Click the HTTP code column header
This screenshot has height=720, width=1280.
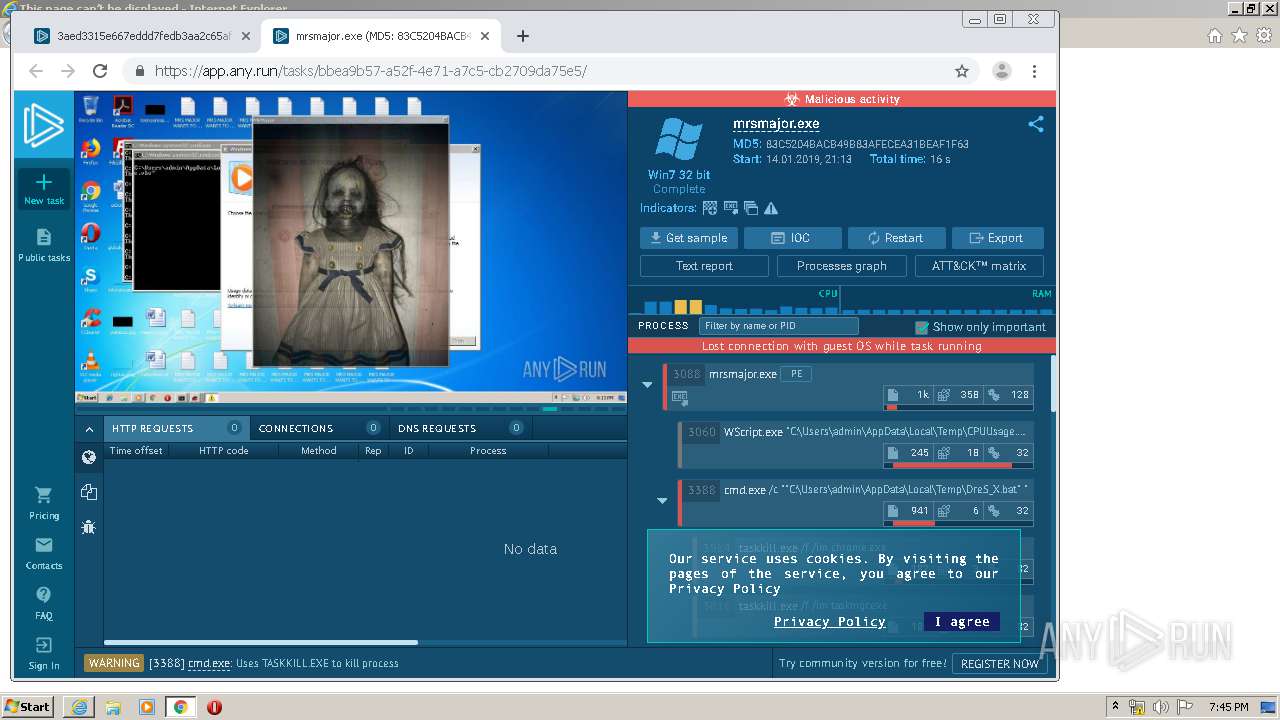224,451
